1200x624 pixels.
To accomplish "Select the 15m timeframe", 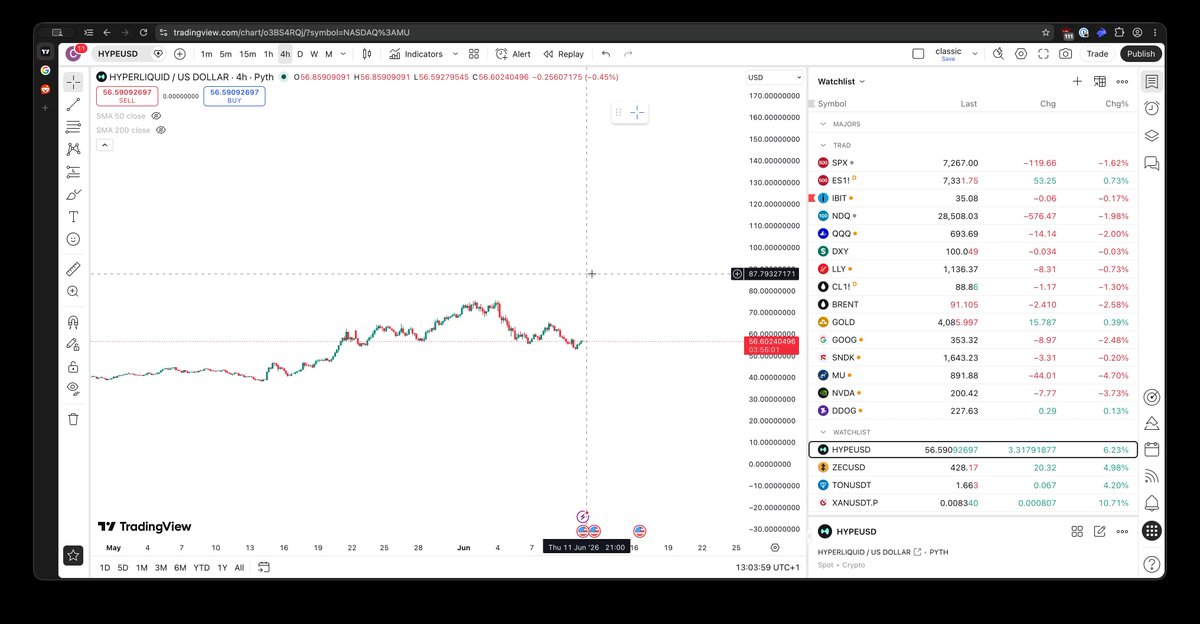I will [x=247, y=54].
